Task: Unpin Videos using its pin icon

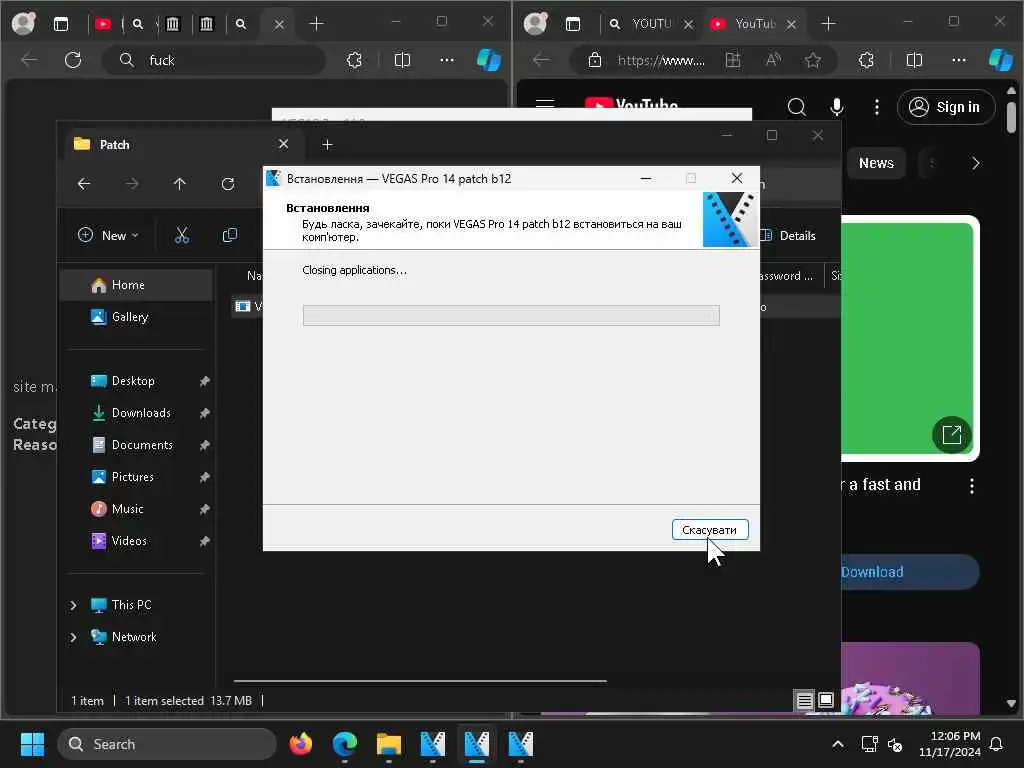Action: [204, 541]
